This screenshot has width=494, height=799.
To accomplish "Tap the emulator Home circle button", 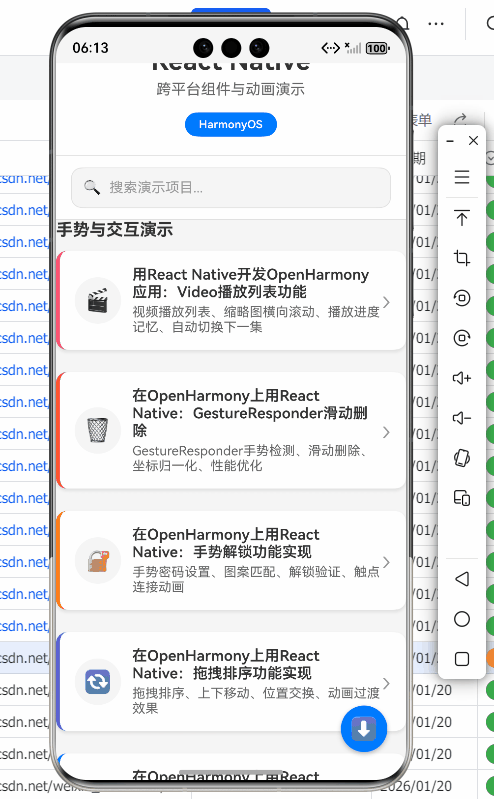I will [x=462, y=619].
